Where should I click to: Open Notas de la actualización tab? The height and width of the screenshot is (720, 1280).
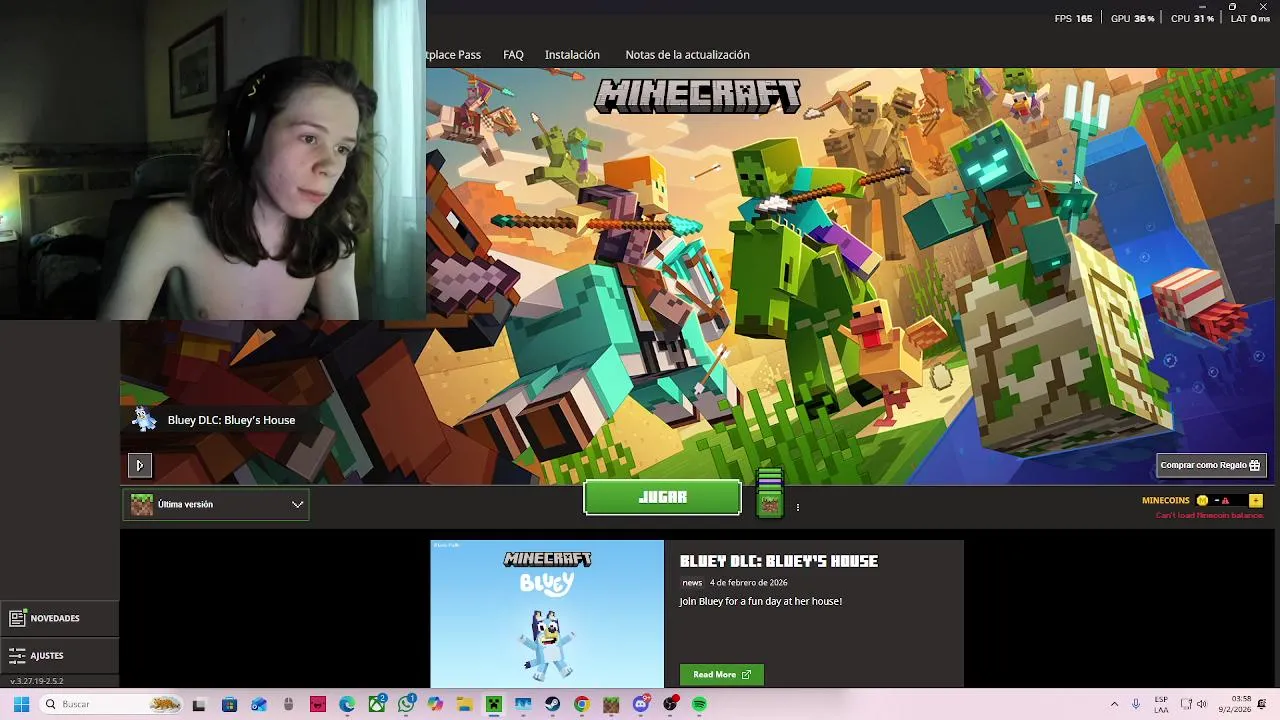coord(687,55)
